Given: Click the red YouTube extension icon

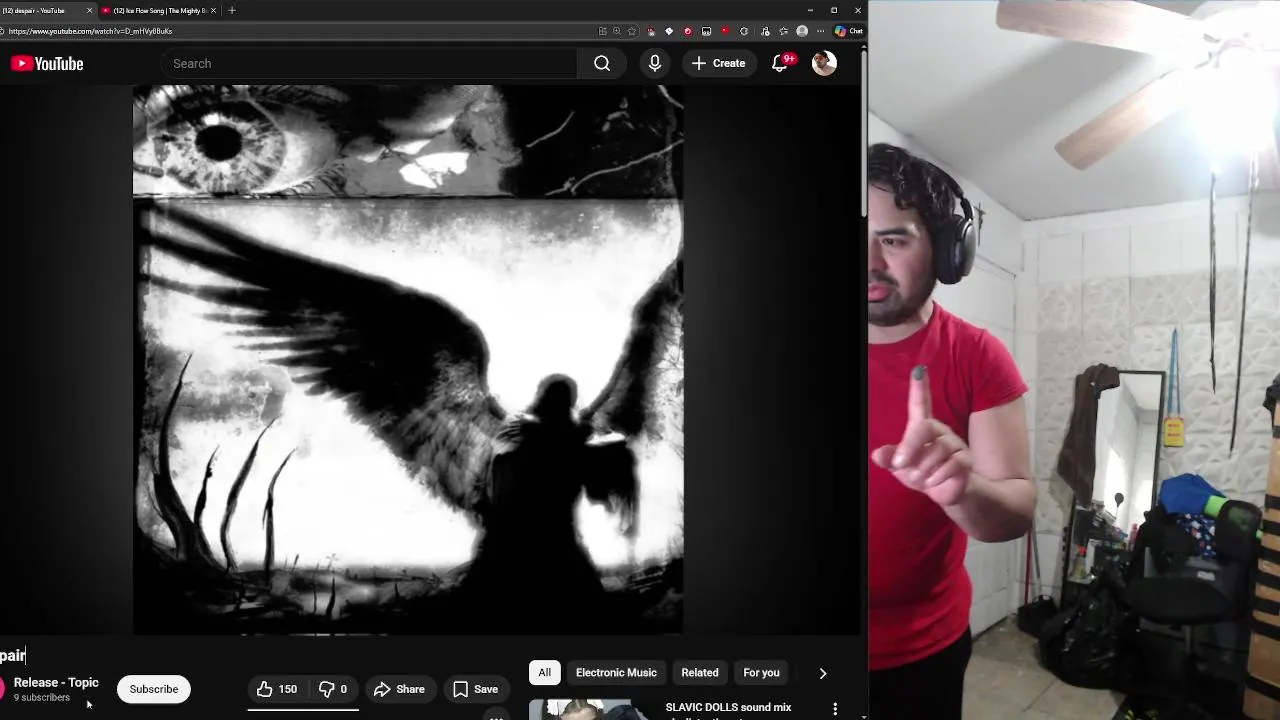Looking at the screenshot, I should 725,31.
